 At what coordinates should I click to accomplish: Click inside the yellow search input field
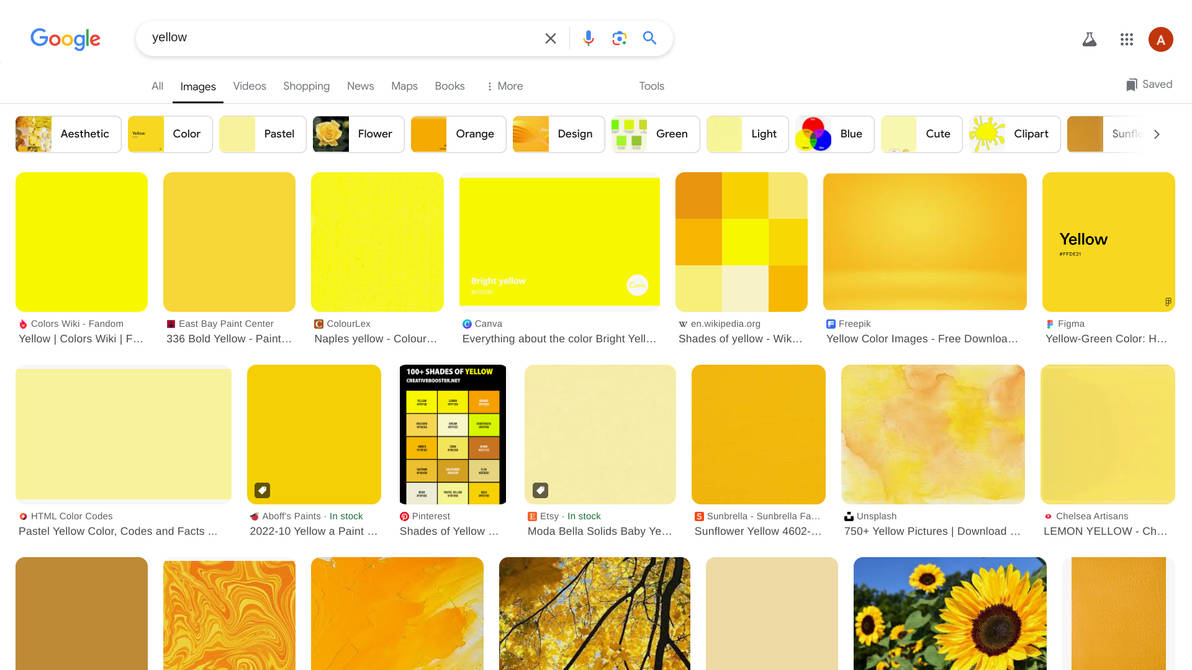[342, 38]
